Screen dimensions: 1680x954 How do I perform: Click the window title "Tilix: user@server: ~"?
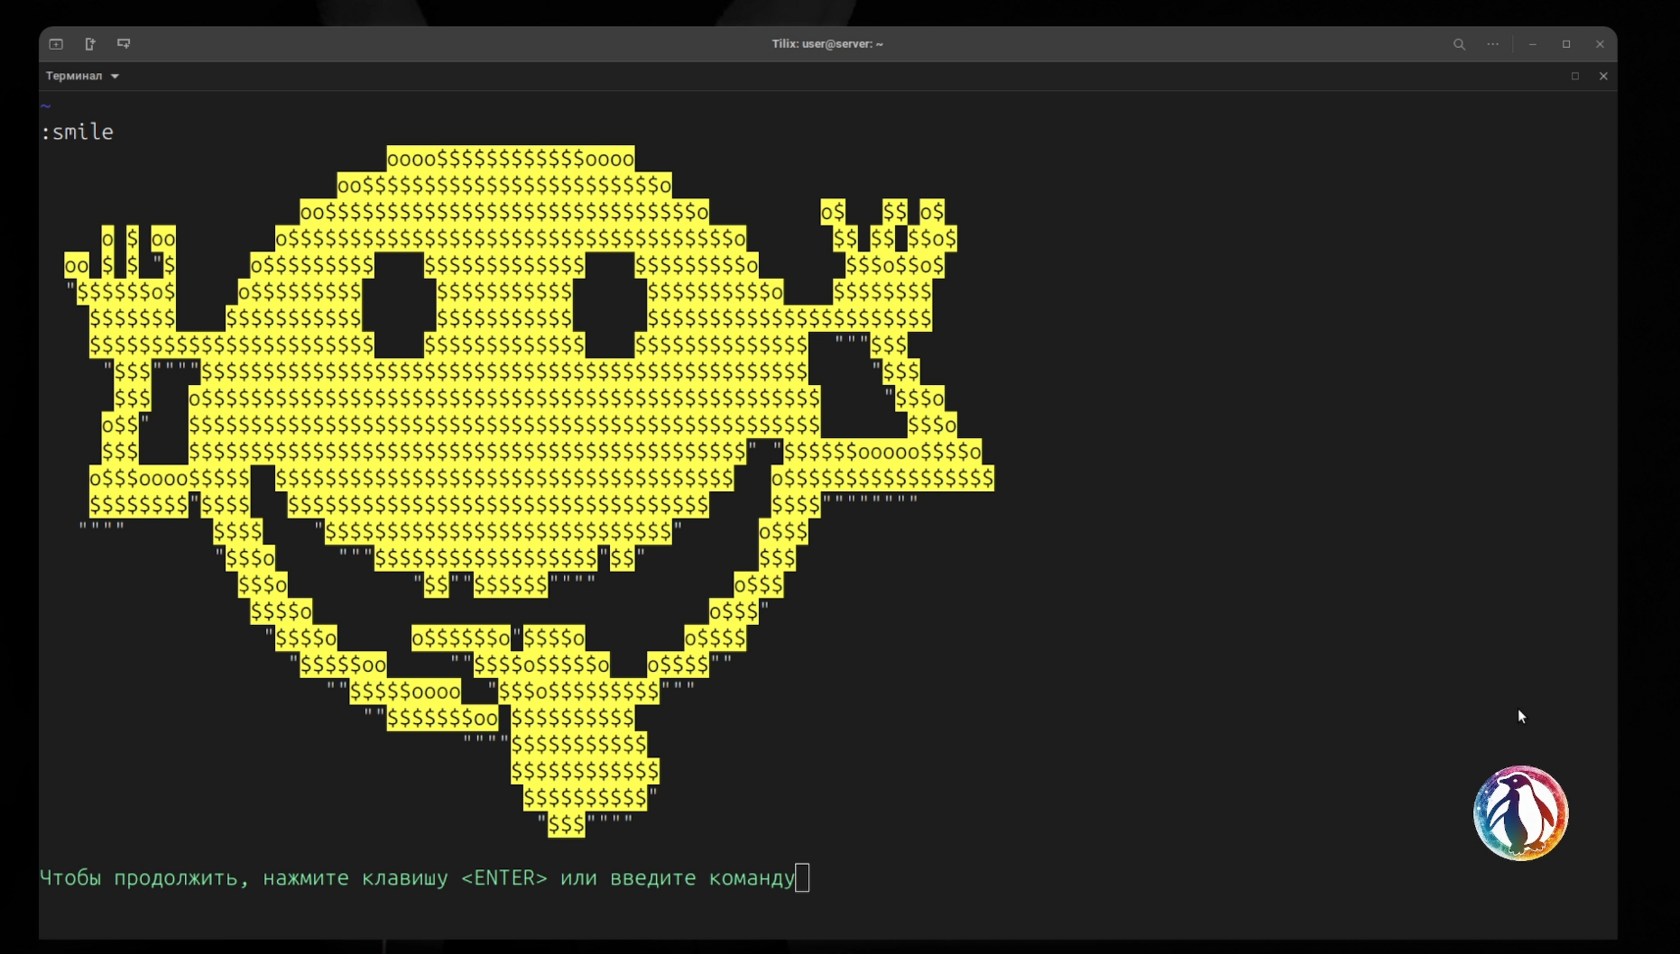point(827,44)
